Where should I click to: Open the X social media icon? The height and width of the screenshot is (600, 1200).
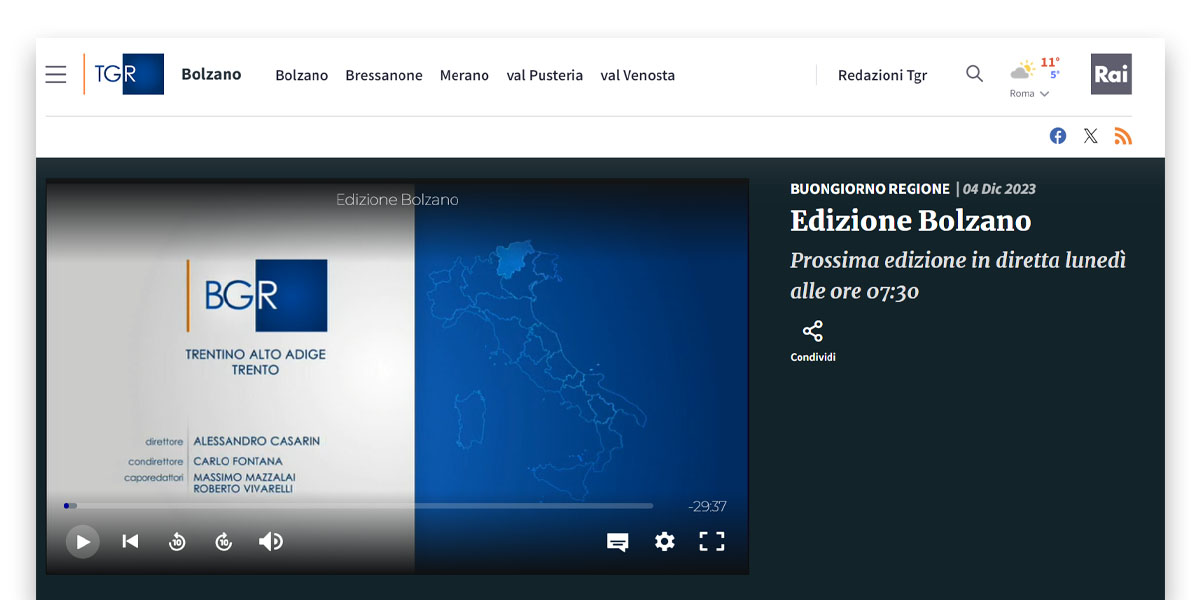click(1090, 136)
